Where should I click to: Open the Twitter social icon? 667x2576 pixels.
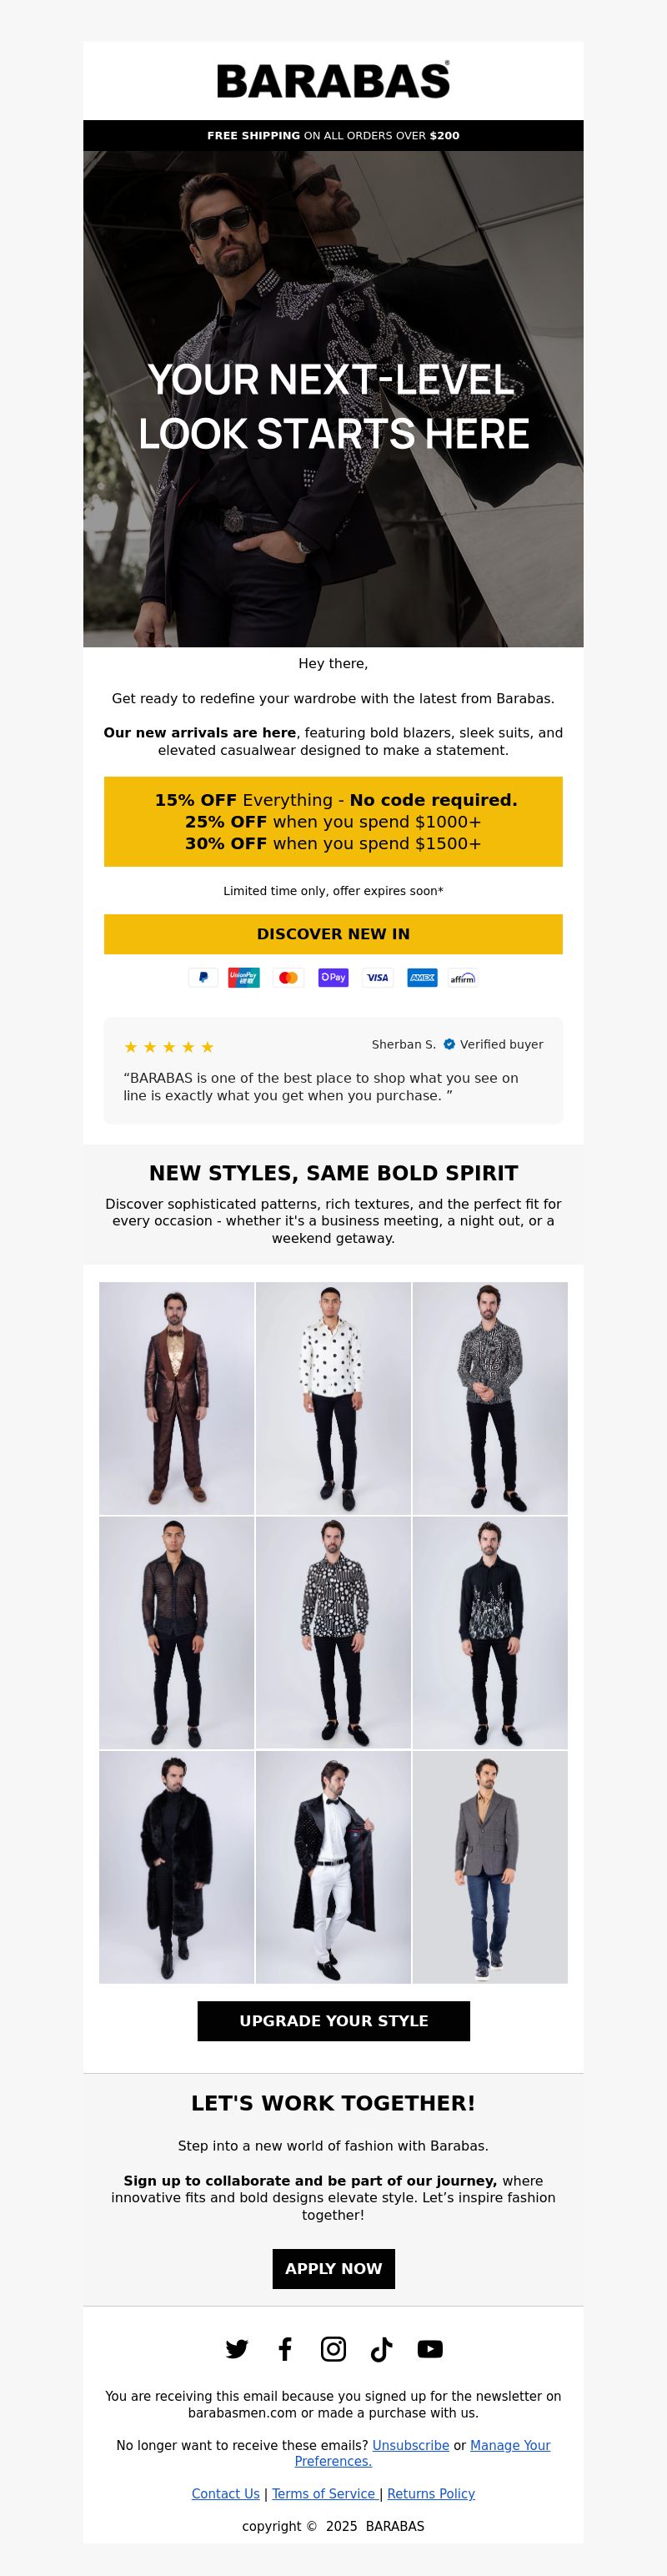tap(237, 2349)
